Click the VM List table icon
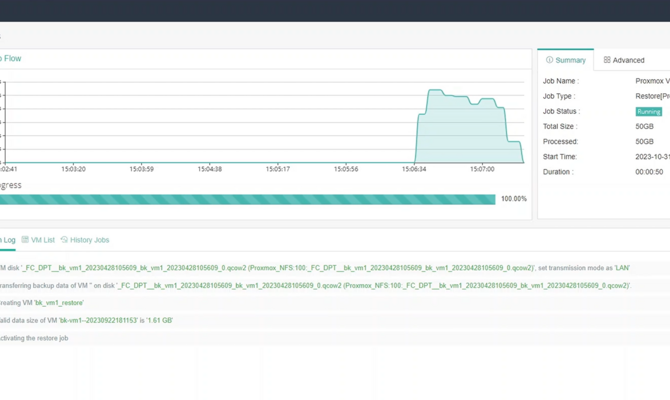The image size is (670, 400). 25,240
